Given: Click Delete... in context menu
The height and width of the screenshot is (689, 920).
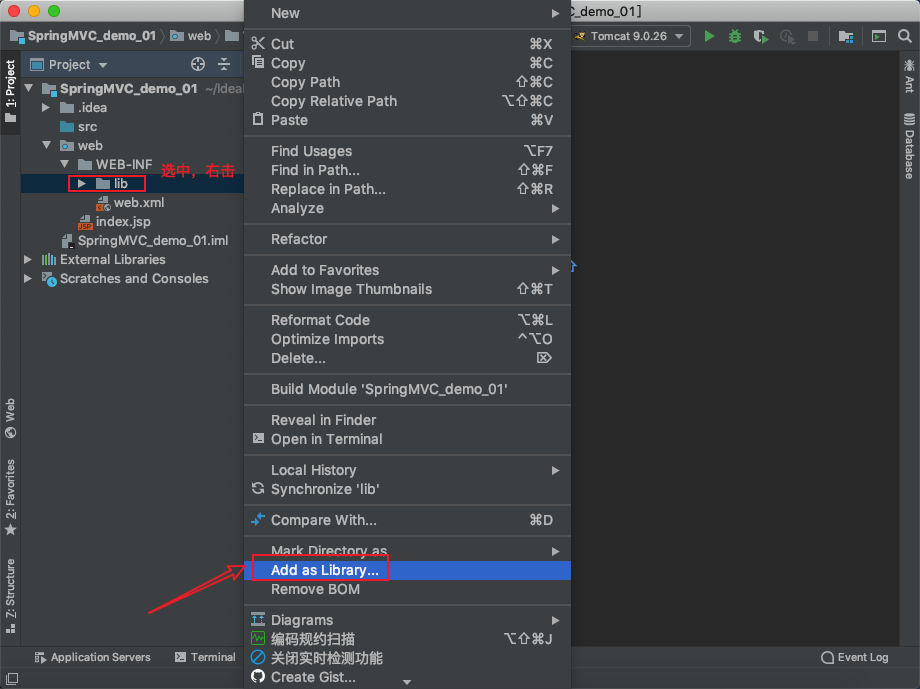Looking at the screenshot, I should click(x=407, y=358).
